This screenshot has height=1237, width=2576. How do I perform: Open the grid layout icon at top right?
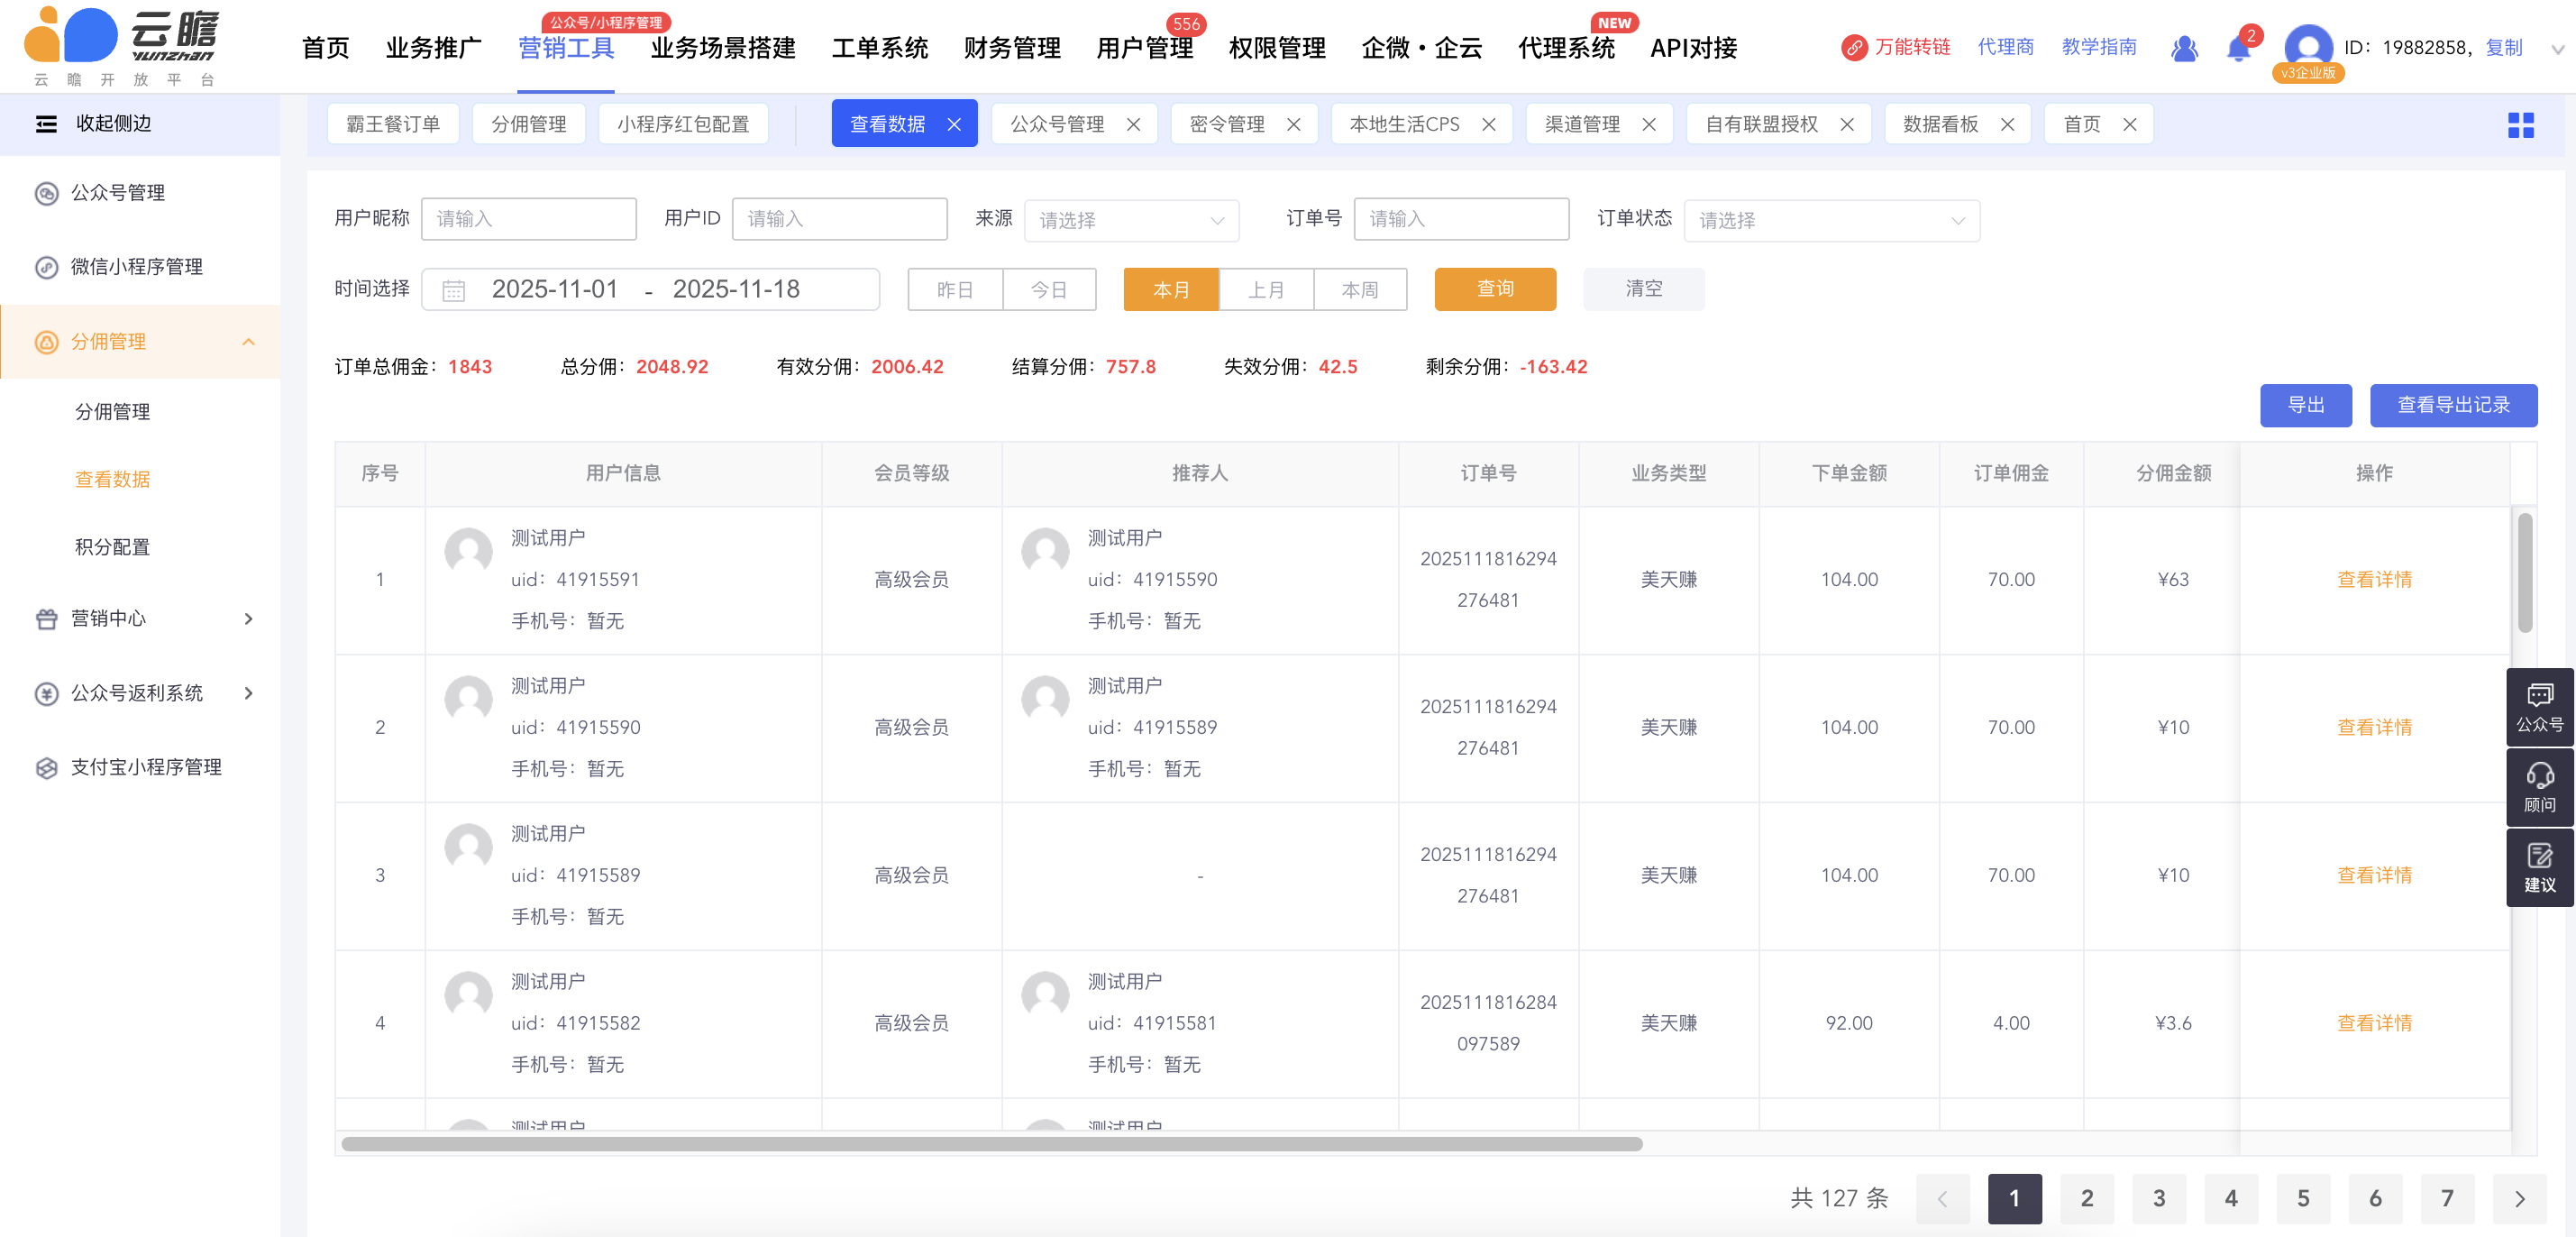(x=2520, y=125)
